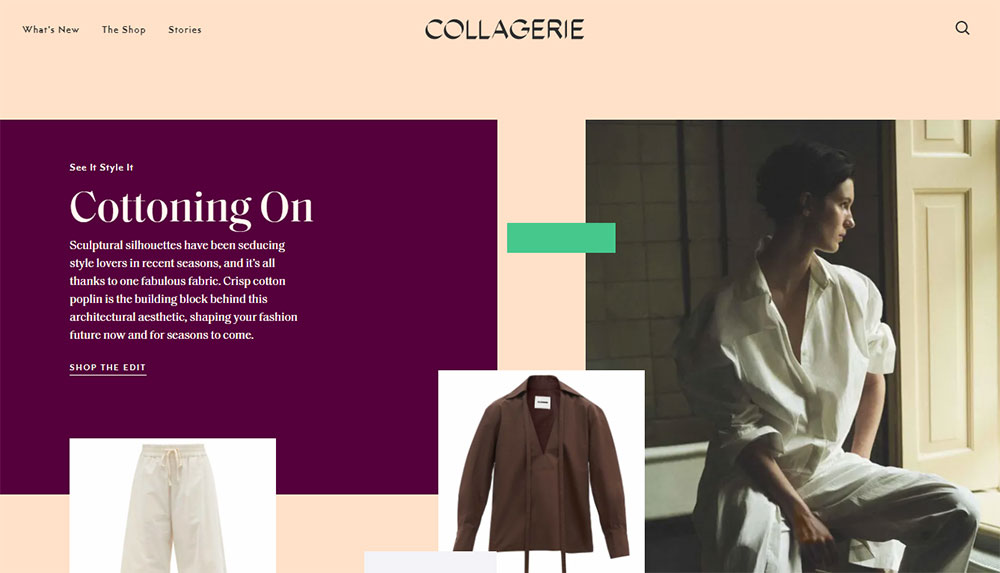Viewport: 1000px width, 573px height.
Task: Open the search magnifier icon
Action: point(962,28)
